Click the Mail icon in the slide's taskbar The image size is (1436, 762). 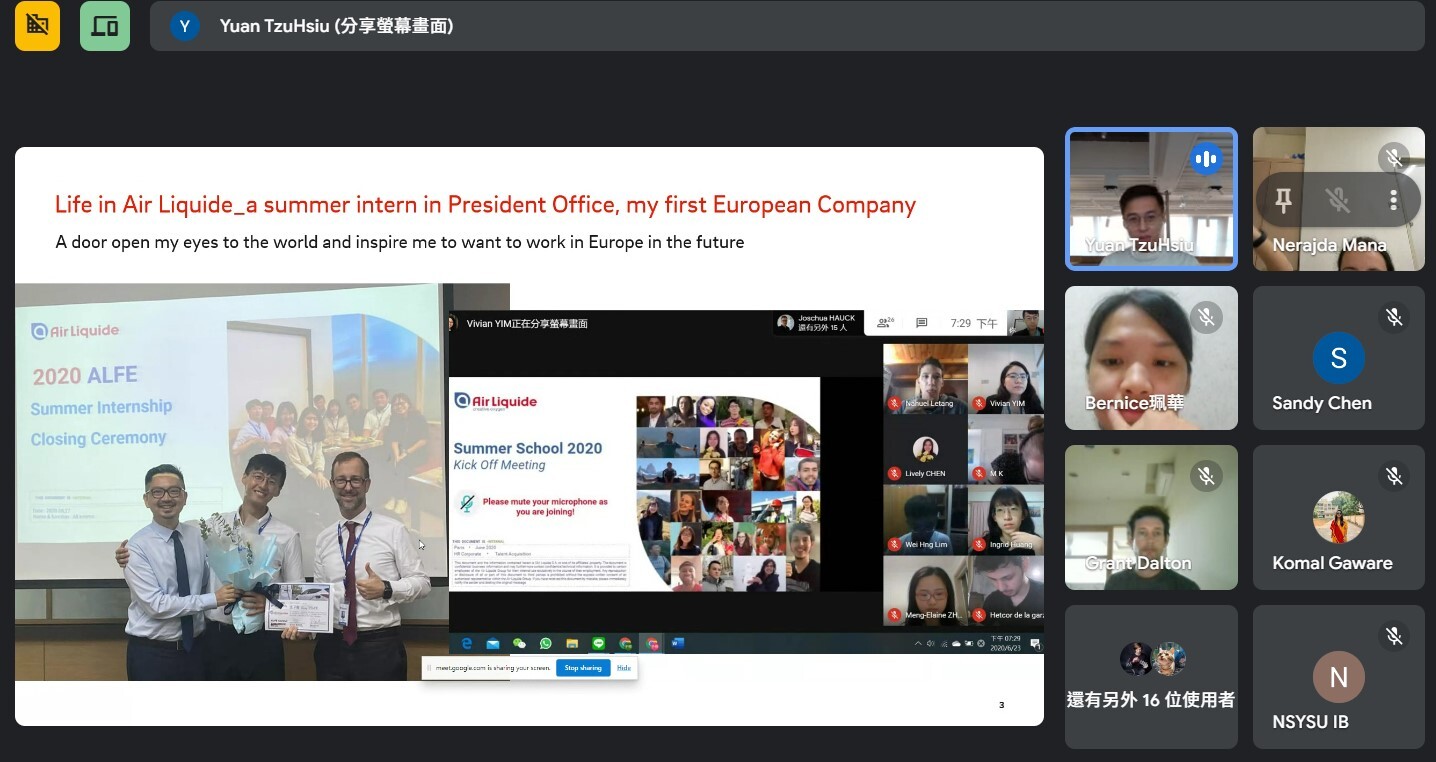coord(493,643)
